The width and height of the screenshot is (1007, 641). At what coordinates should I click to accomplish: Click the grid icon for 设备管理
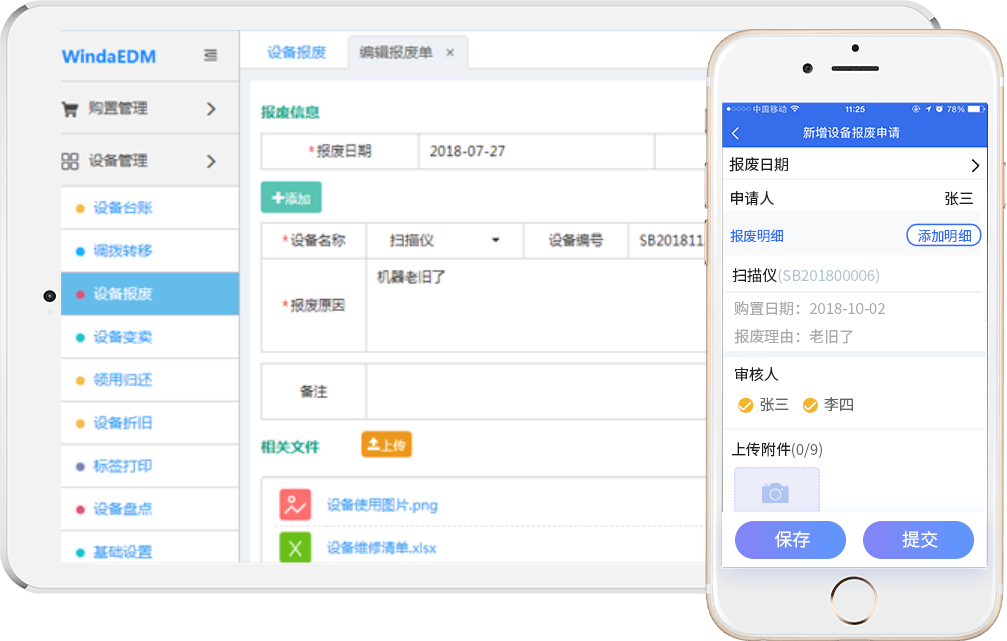pos(70,161)
